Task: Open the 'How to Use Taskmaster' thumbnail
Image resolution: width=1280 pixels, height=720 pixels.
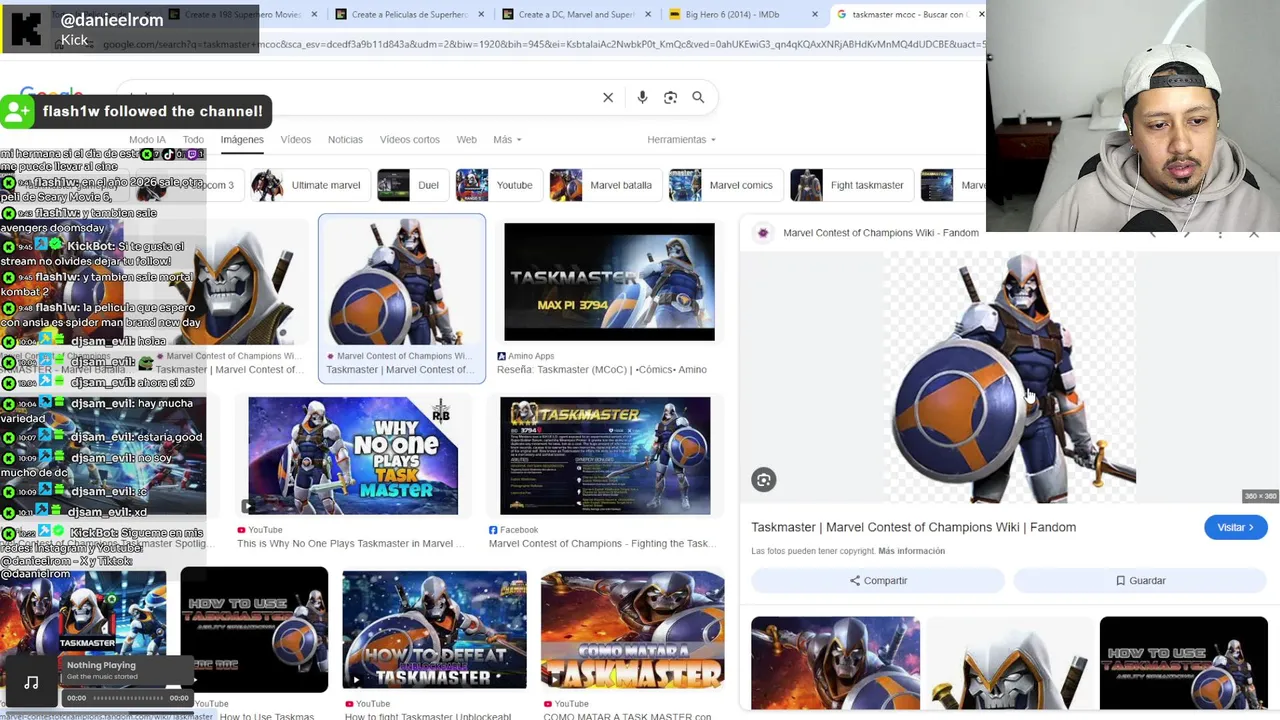Action: (254, 629)
